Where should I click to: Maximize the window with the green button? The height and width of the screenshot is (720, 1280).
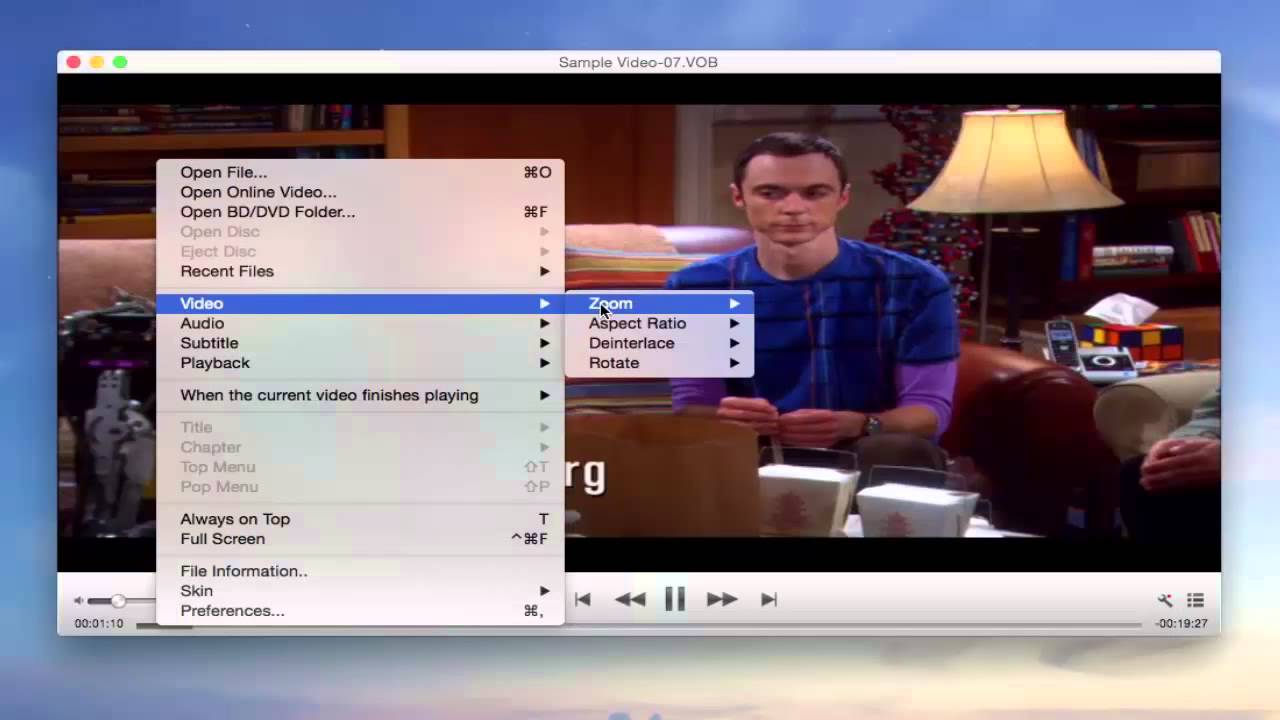coord(120,62)
